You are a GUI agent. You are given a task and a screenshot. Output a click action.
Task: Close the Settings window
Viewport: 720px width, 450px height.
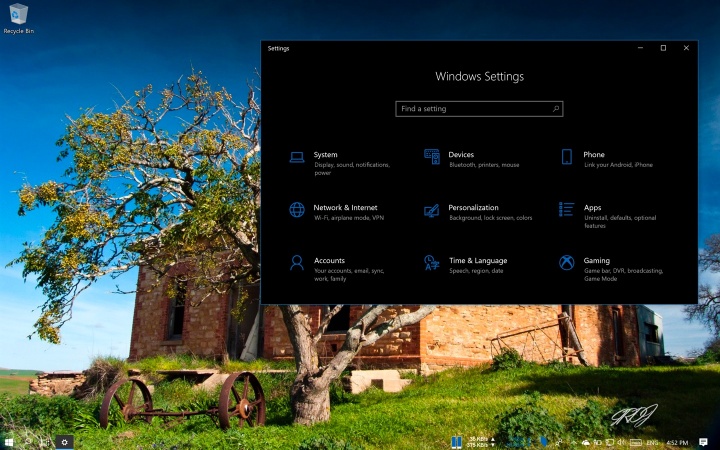[686, 48]
